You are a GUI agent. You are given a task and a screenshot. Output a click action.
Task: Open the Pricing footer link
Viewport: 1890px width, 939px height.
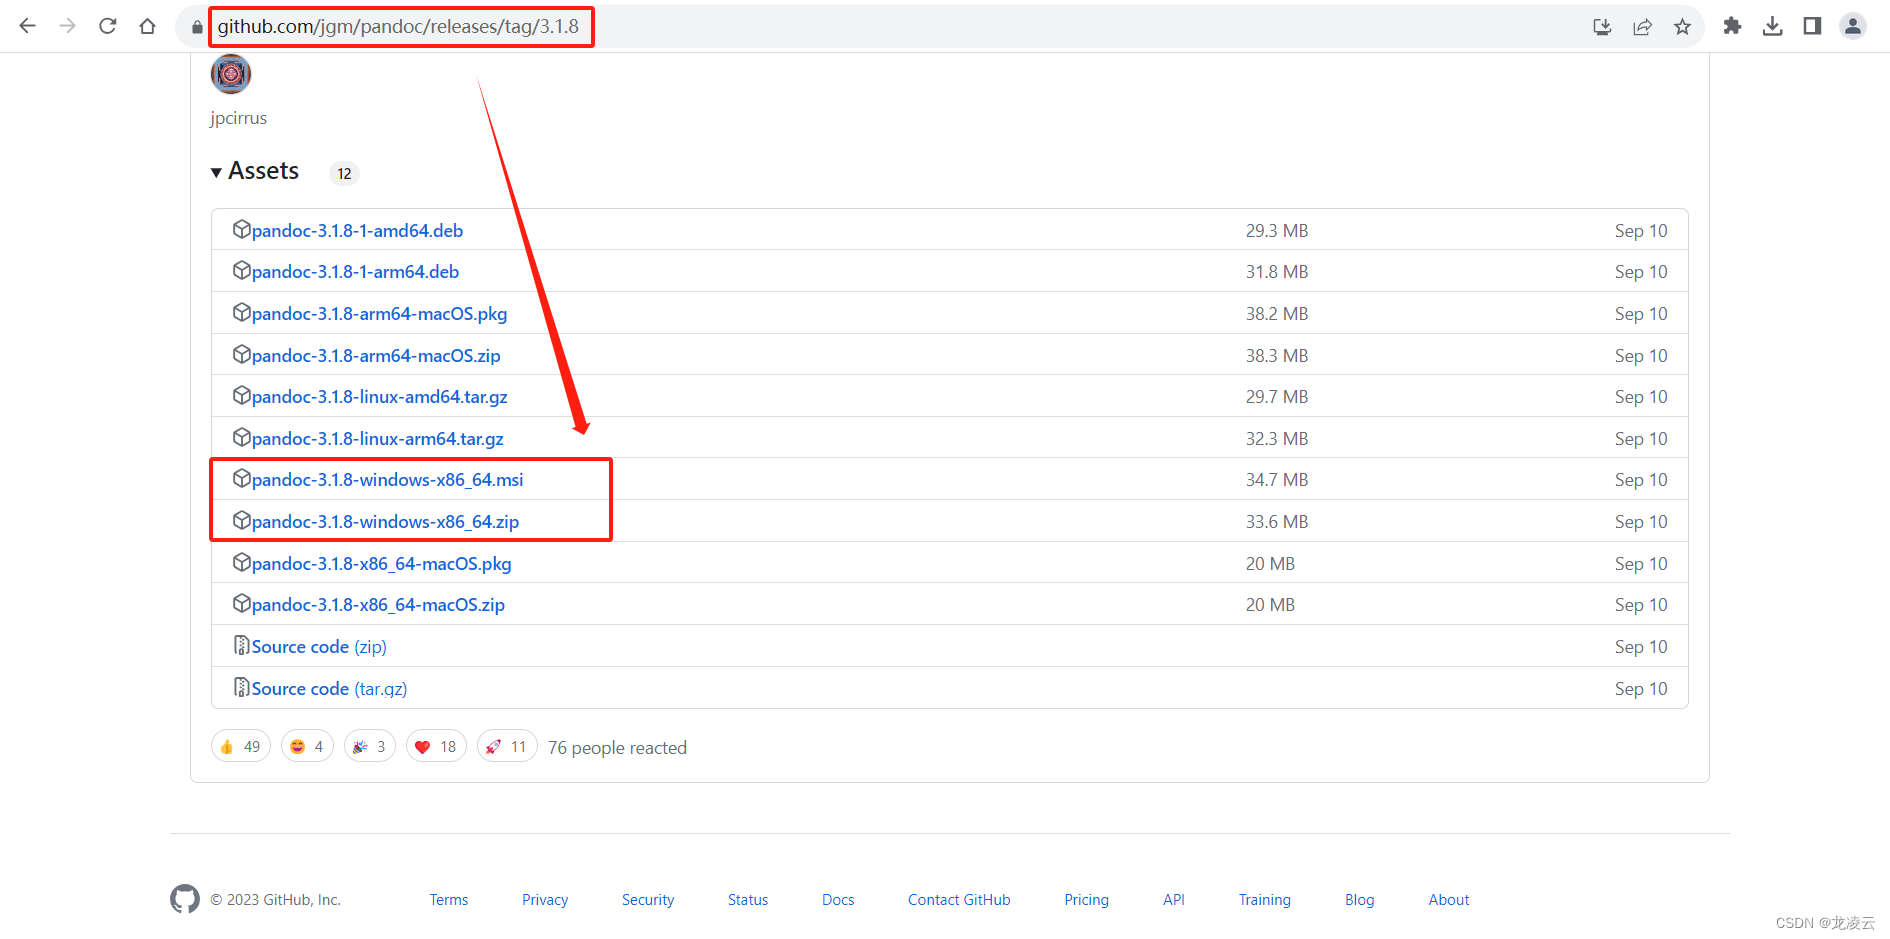click(1087, 900)
